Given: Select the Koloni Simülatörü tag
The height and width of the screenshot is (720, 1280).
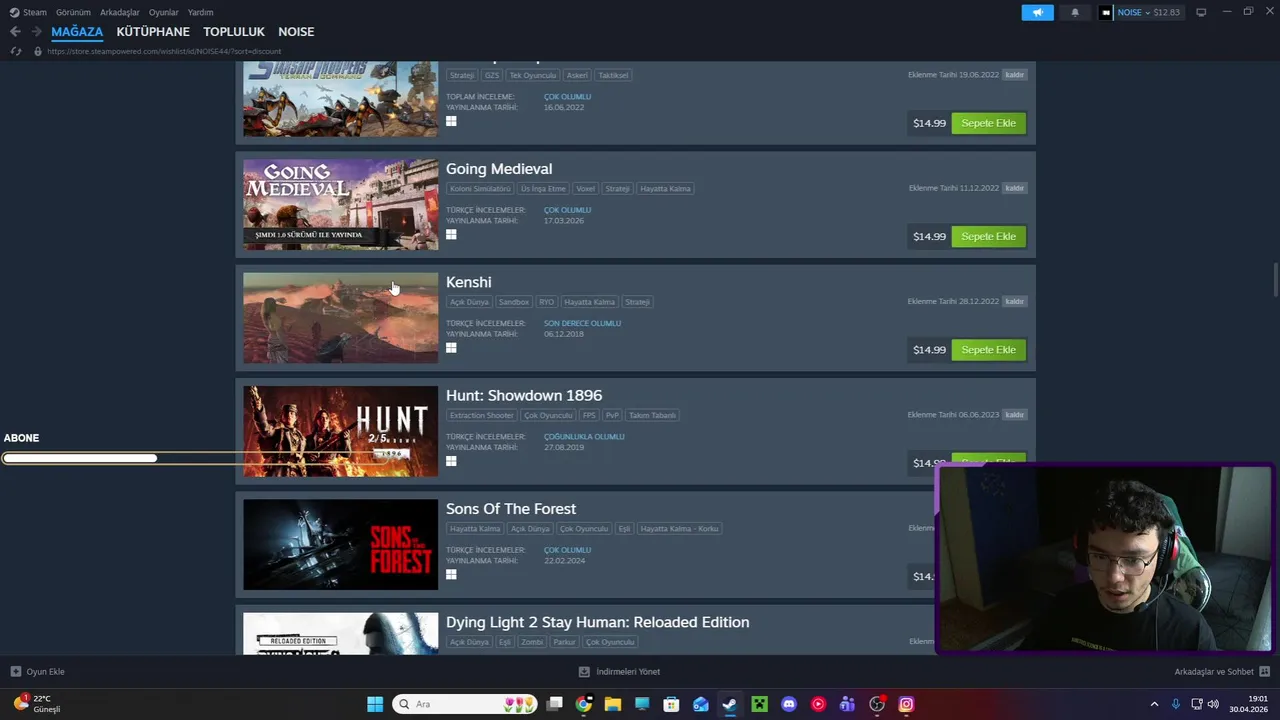Looking at the screenshot, I should pos(480,188).
